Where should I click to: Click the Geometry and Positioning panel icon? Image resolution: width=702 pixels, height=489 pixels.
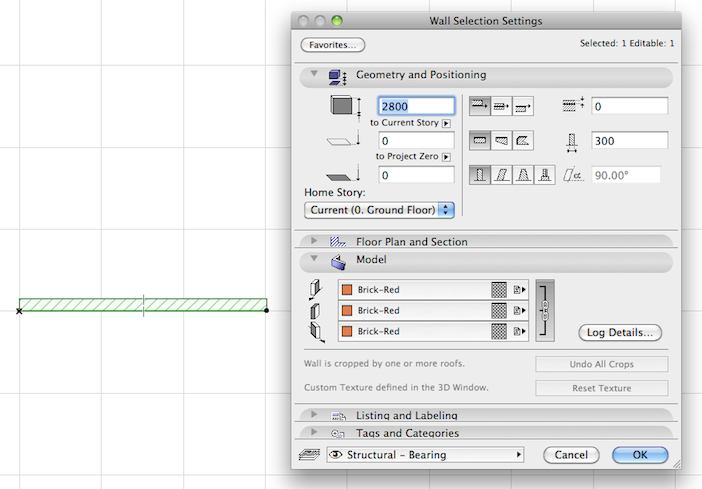(x=337, y=77)
